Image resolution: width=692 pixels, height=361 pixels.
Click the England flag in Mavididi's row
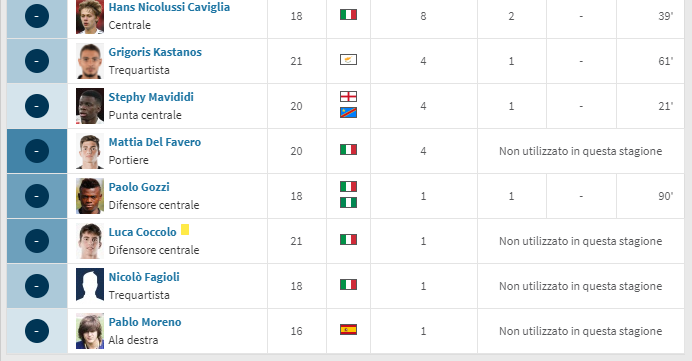(348, 96)
